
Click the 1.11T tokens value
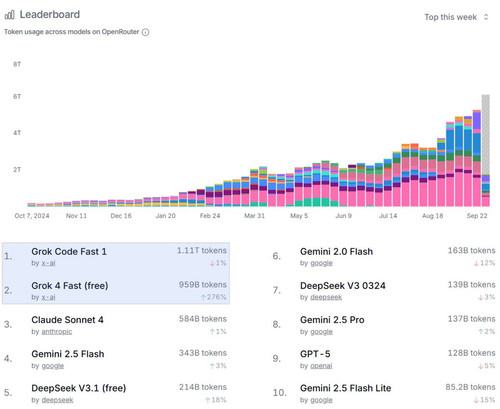tap(202, 251)
